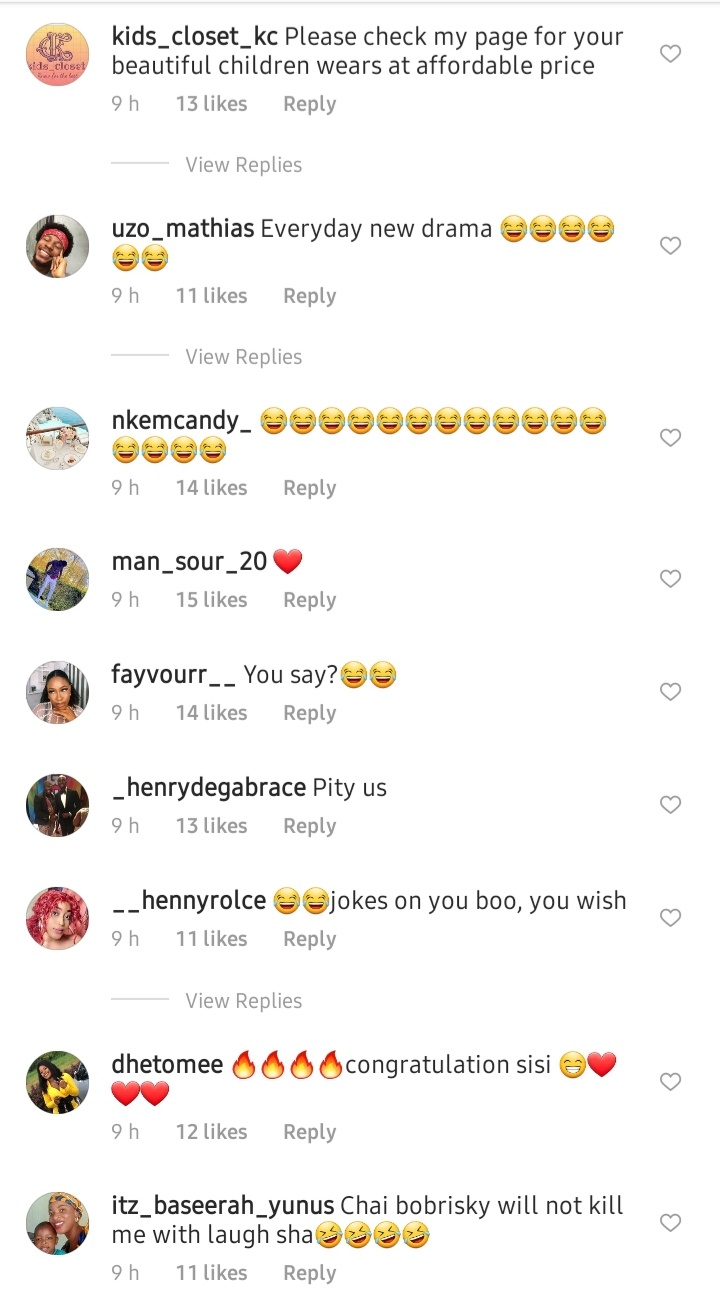Like the "Pity us" comment

670,805
